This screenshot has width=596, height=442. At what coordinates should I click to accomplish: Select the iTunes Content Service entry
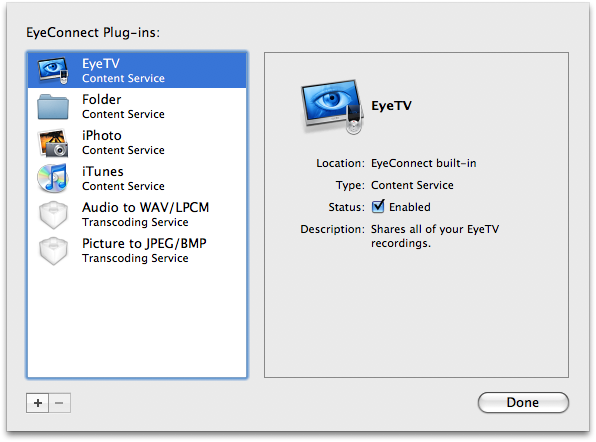tap(137, 179)
